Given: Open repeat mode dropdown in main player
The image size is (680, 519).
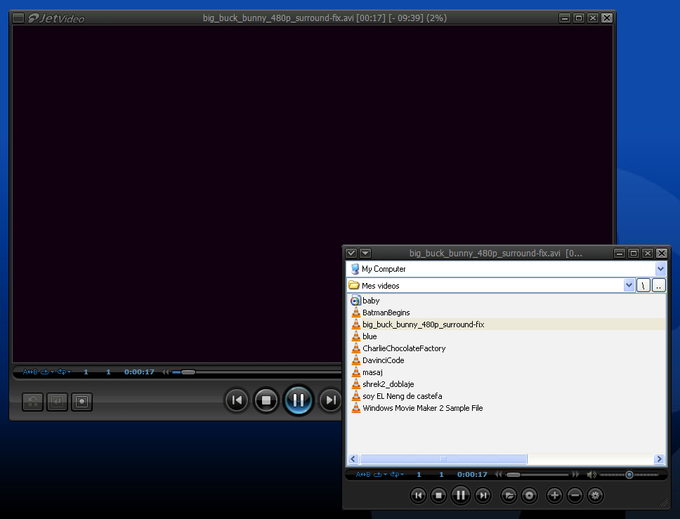Looking at the screenshot, I should point(49,372).
